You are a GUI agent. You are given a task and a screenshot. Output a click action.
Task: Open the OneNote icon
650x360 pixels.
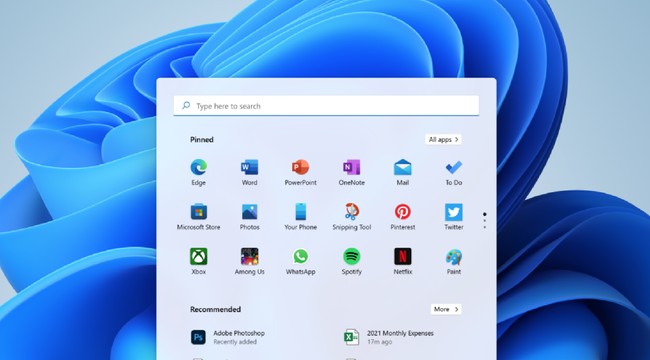pos(352,168)
